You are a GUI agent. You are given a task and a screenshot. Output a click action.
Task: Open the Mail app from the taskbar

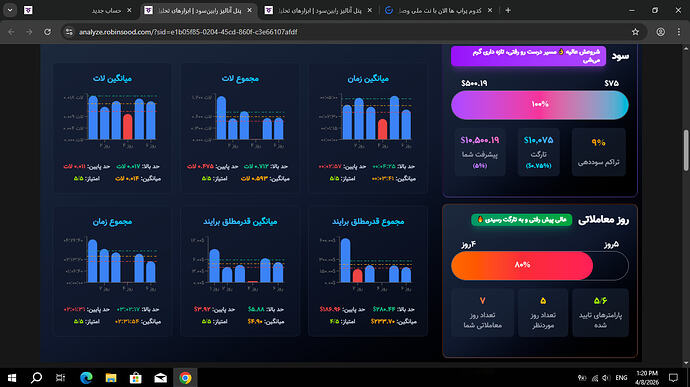click(160, 378)
